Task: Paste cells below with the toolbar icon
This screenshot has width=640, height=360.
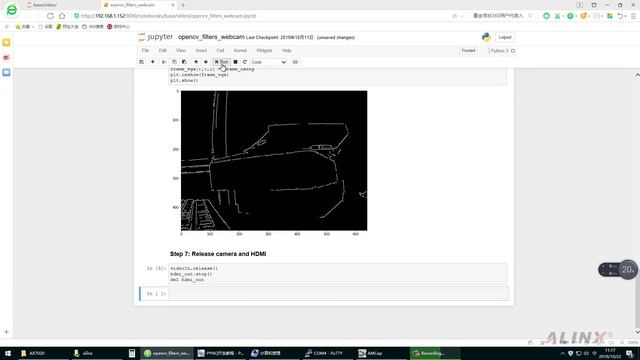Action: click(x=184, y=62)
